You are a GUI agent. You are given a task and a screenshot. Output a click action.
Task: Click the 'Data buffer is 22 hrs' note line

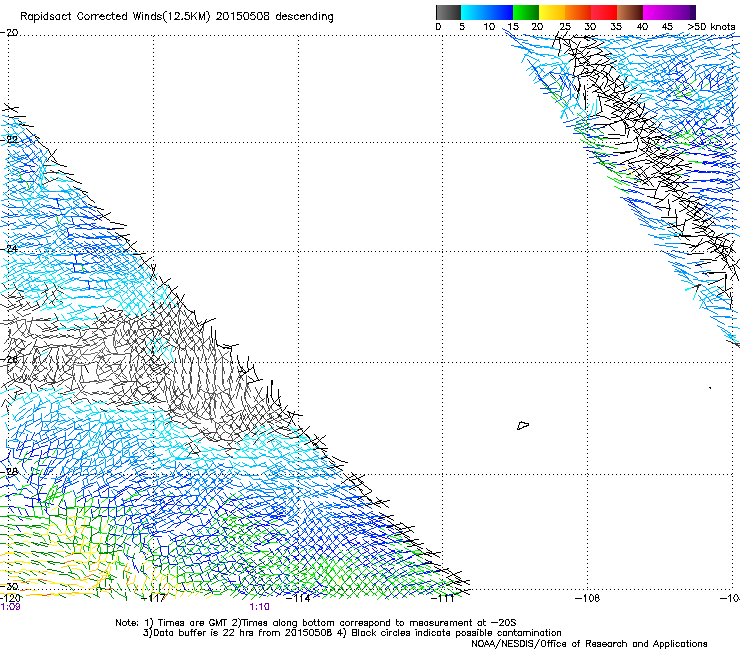352,633
